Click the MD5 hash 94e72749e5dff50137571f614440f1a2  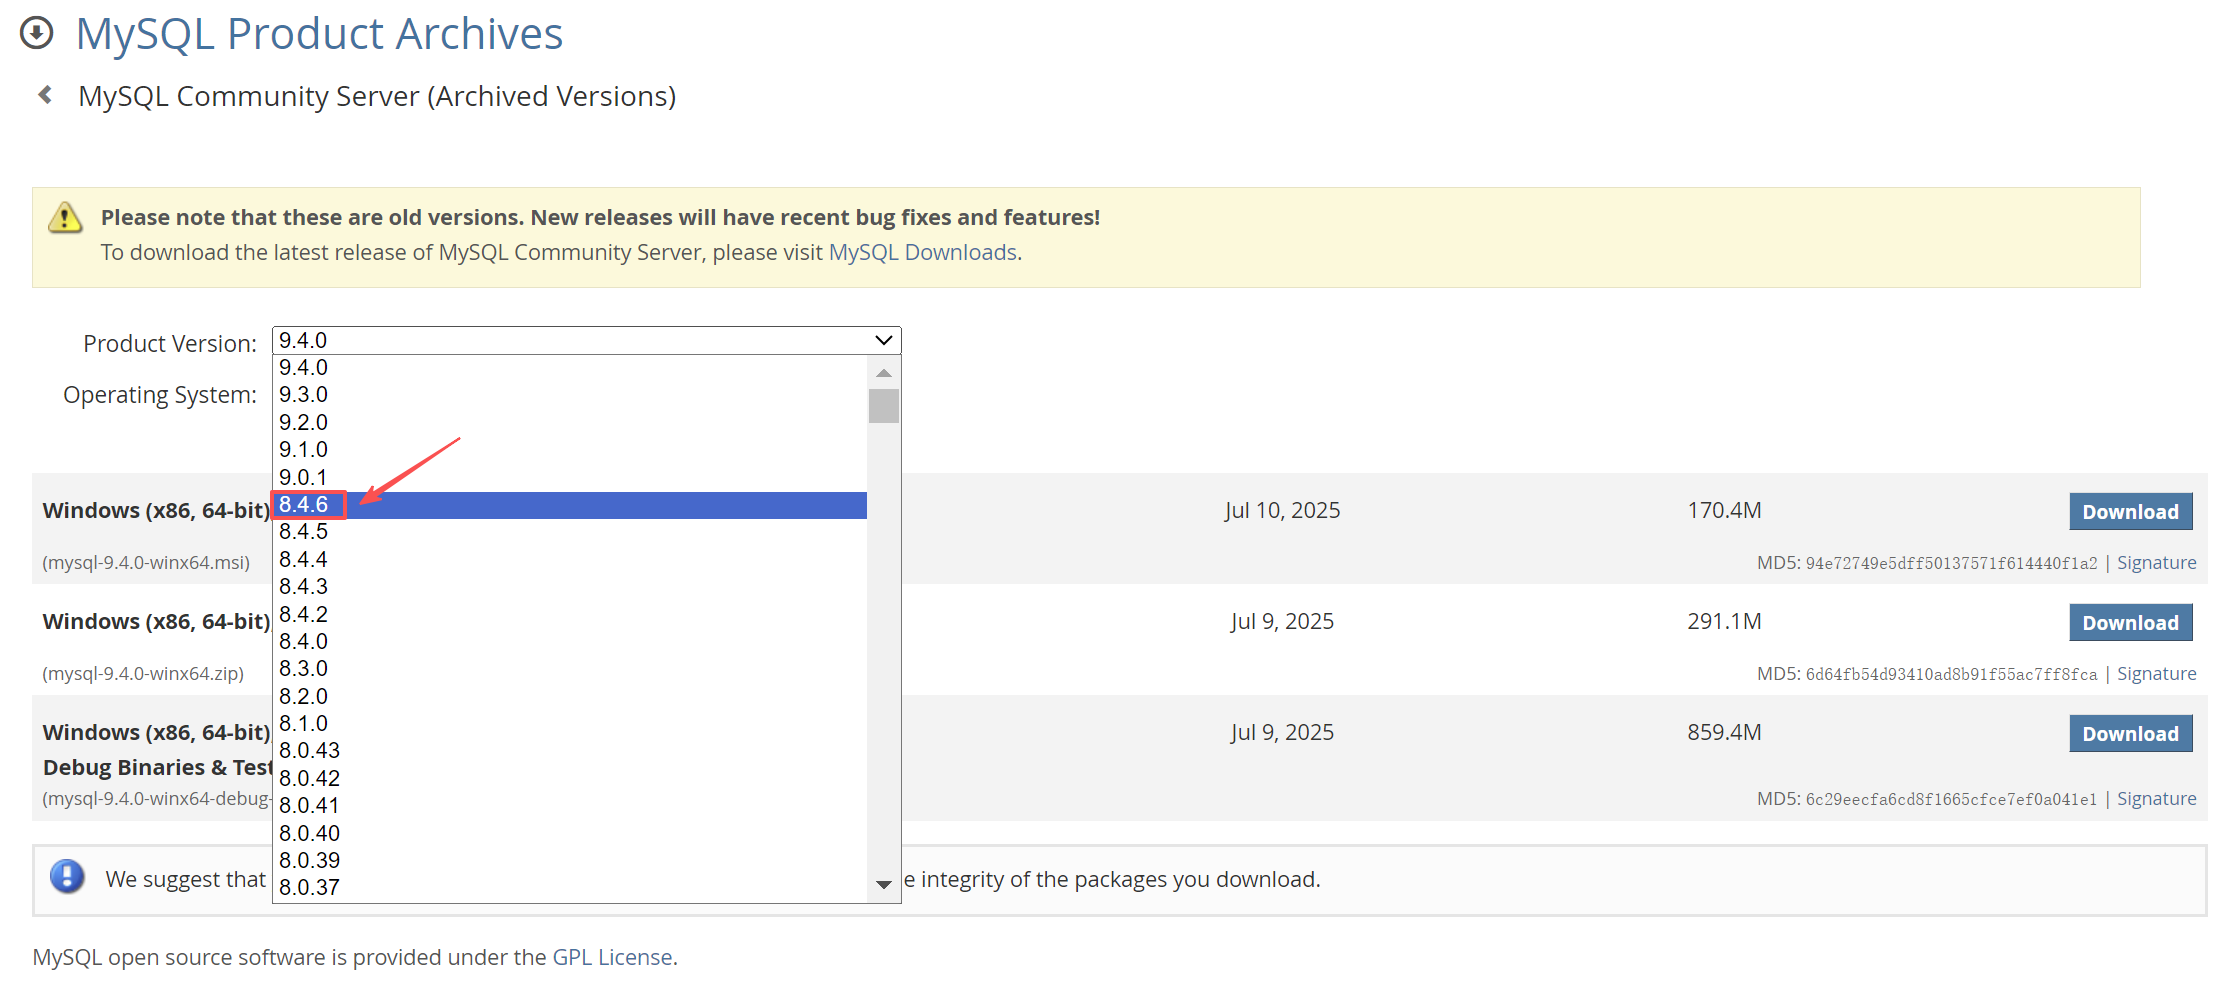(1951, 563)
